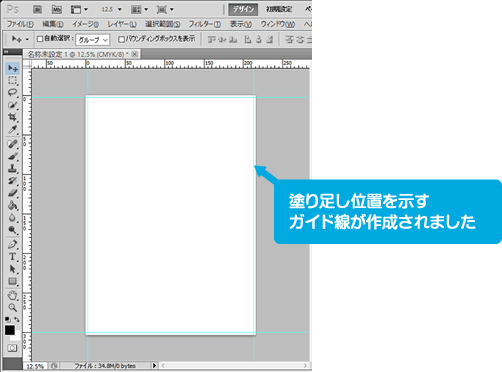Select the History Brush tool
This screenshot has height=372, width=502.
(13, 181)
